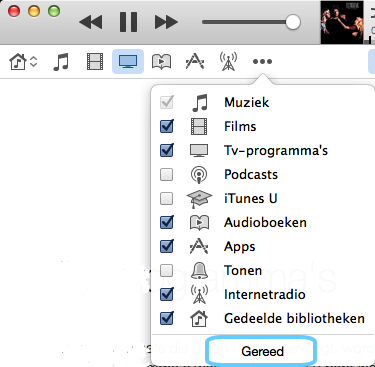The width and height of the screenshot is (375, 367).
Task: Uncheck the Films checkbox
Action: 167,126
